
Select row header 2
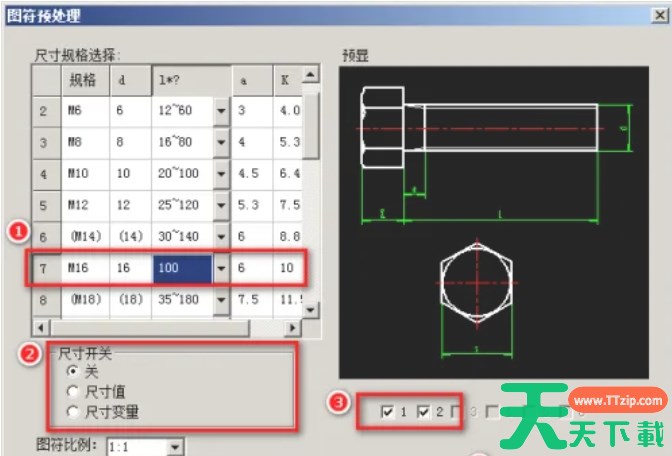pyautogui.click(x=47, y=111)
